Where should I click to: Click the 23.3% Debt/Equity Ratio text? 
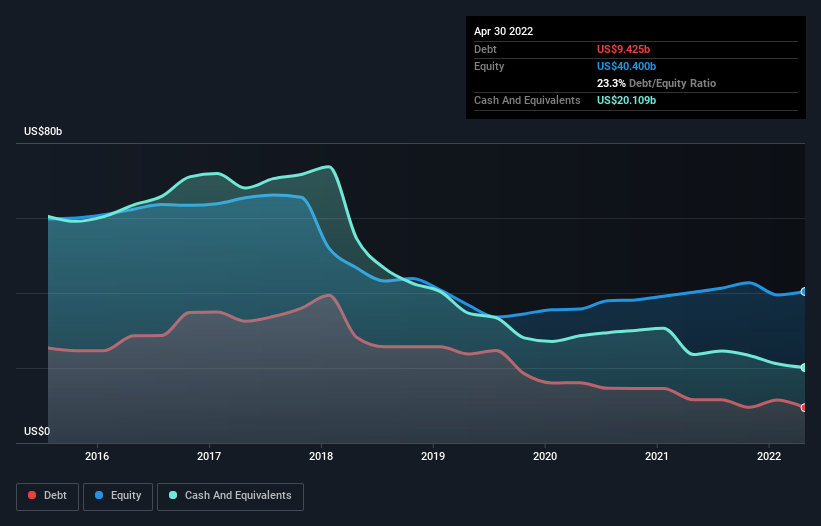pyautogui.click(x=657, y=83)
